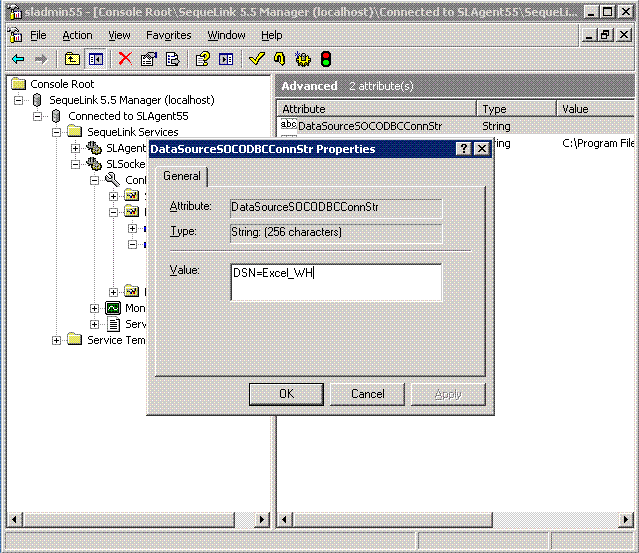
Task: Collapse the Conl wrench node
Action: coord(95,180)
